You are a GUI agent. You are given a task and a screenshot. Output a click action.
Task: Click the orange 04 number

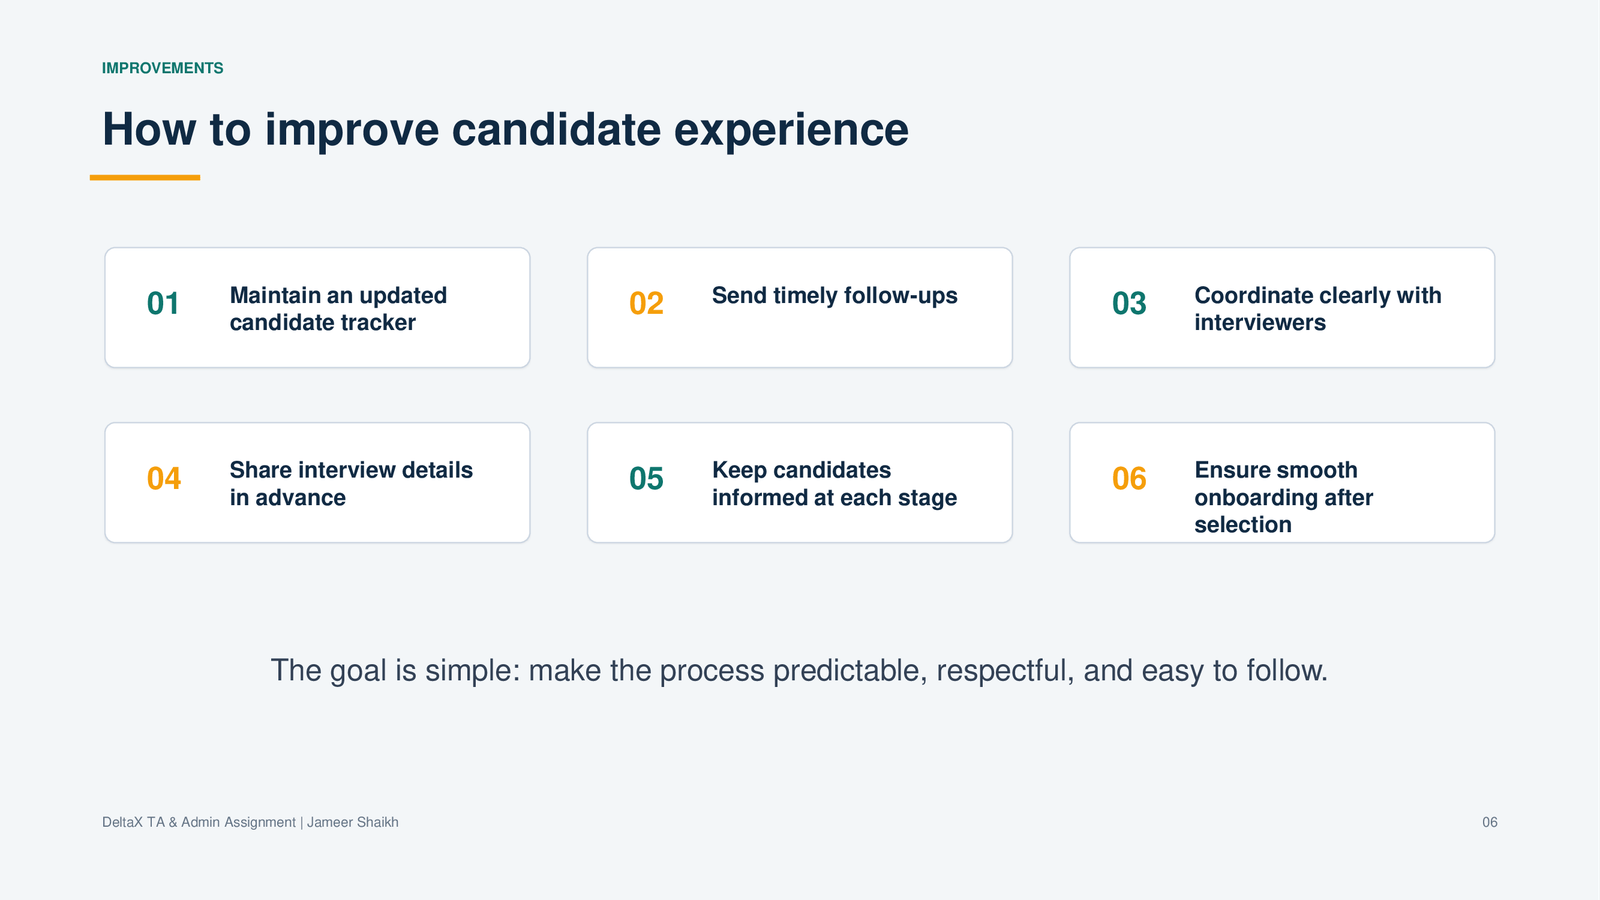[164, 478]
